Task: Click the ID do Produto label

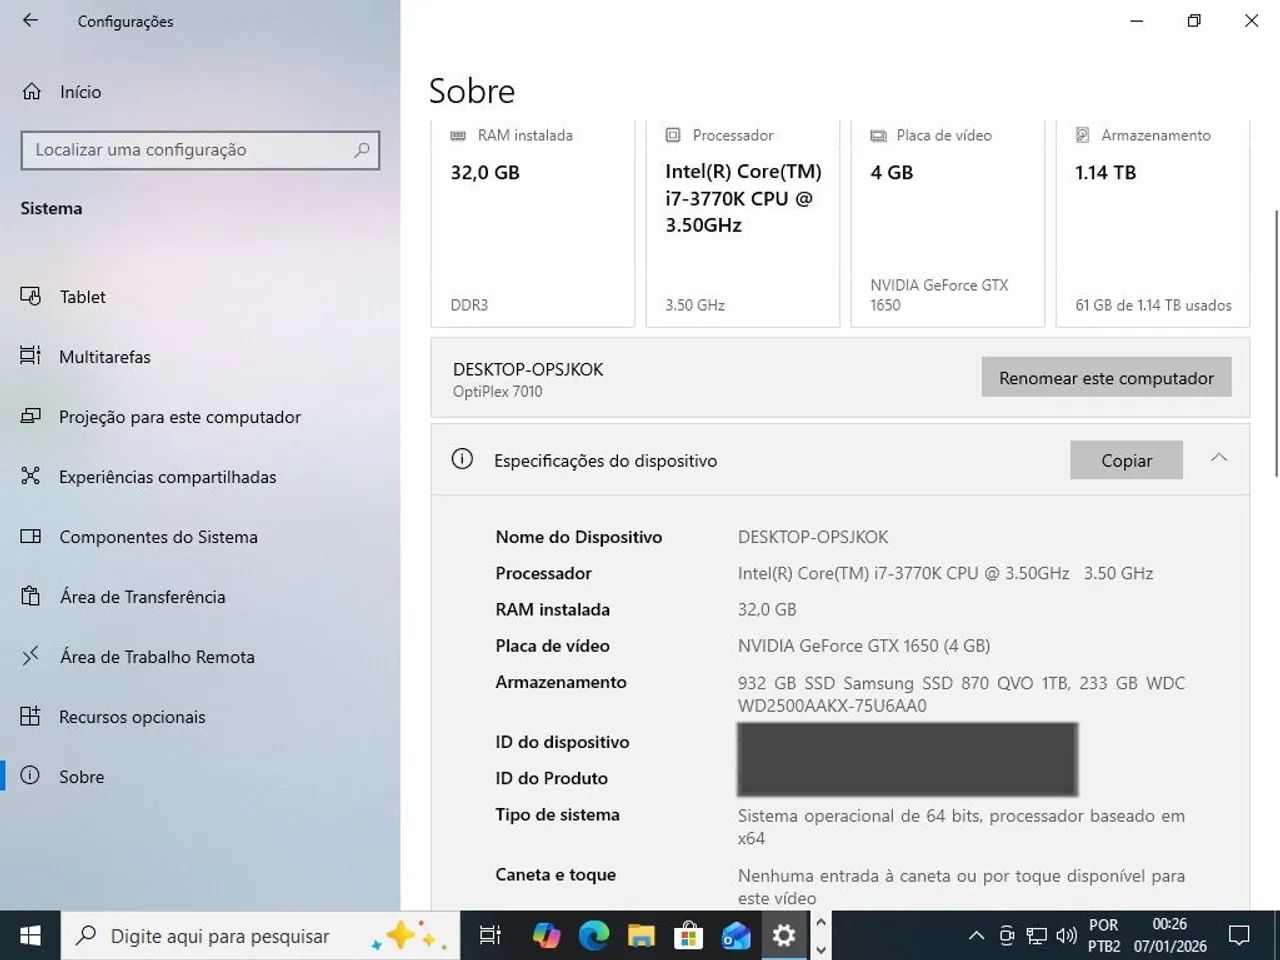Action: click(x=551, y=778)
